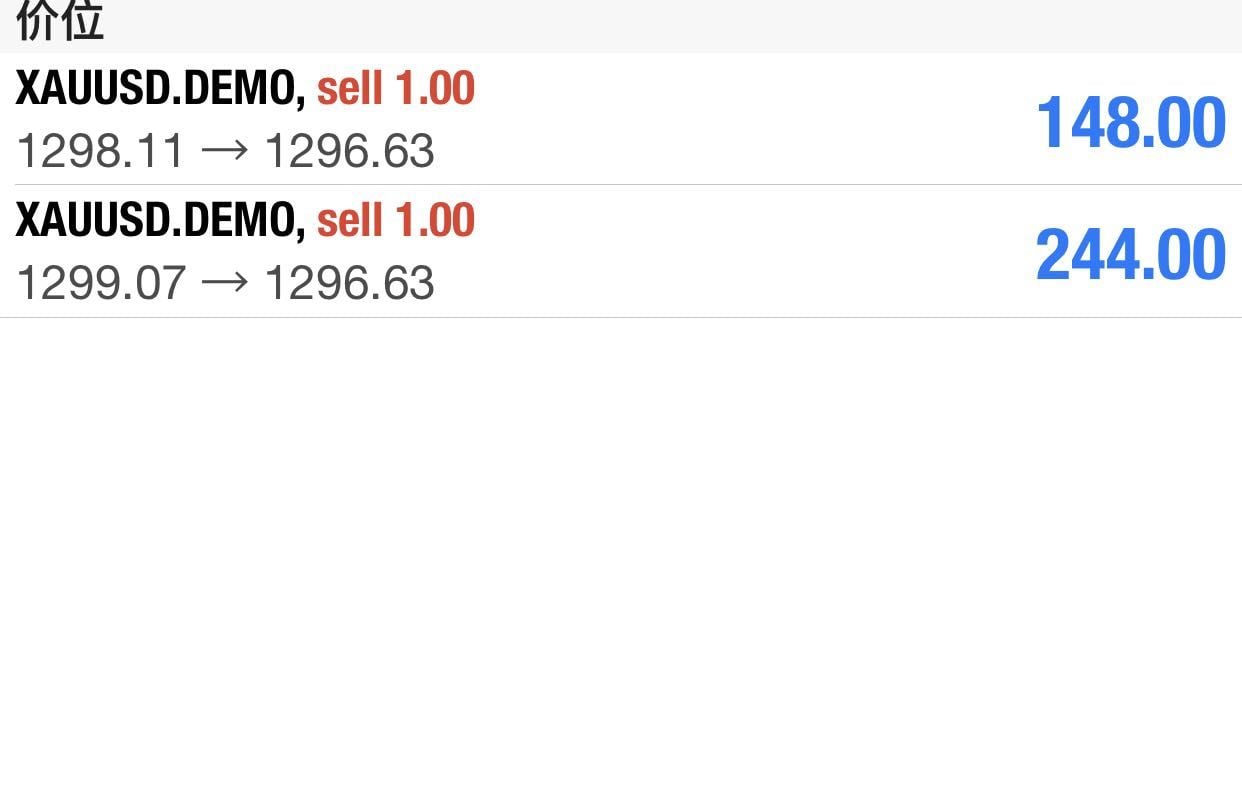Click the arrow after 1299.07
Image resolution: width=1242 pixels, height=810 pixels.
[224, 283]
